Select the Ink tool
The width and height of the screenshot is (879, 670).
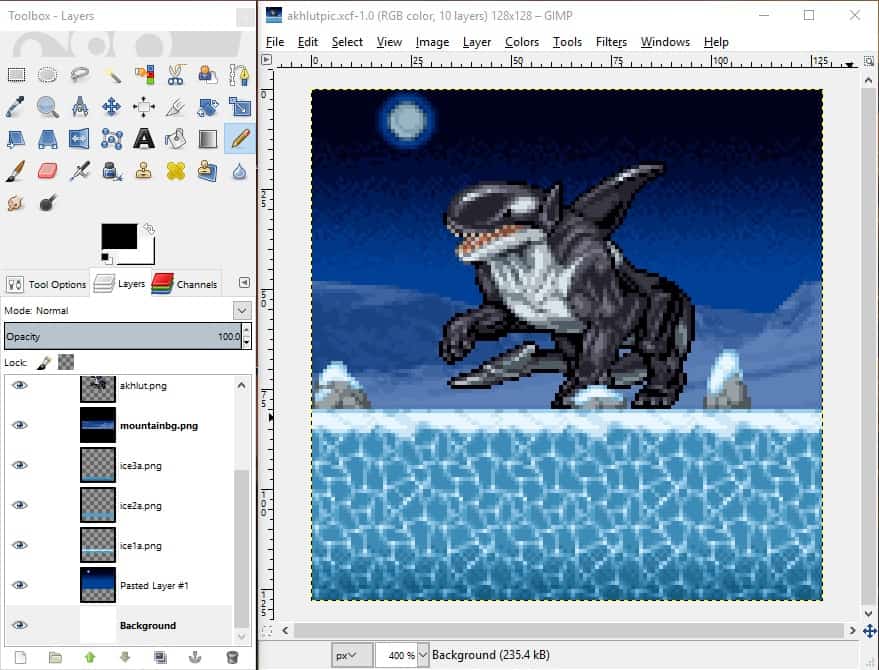[112, 171]
